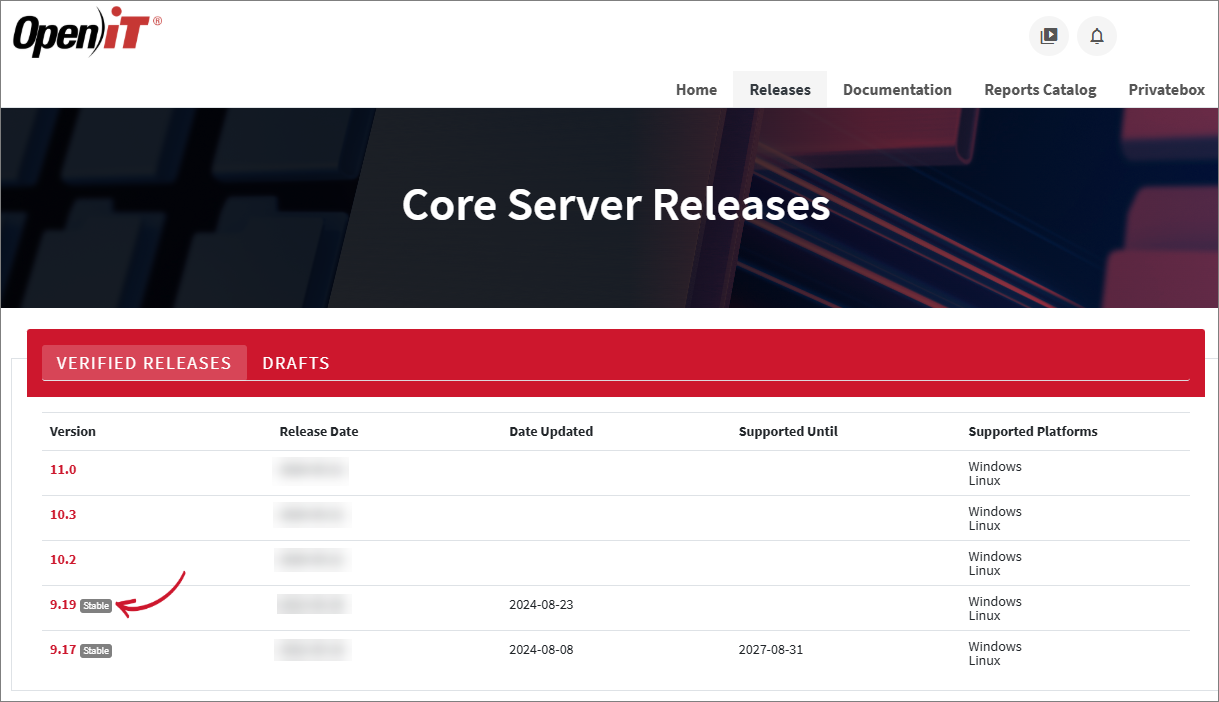The image size is (1219, 702).
Task: Select the Date Updated column header
Action: pyautogui.click(x=551, y=431)
